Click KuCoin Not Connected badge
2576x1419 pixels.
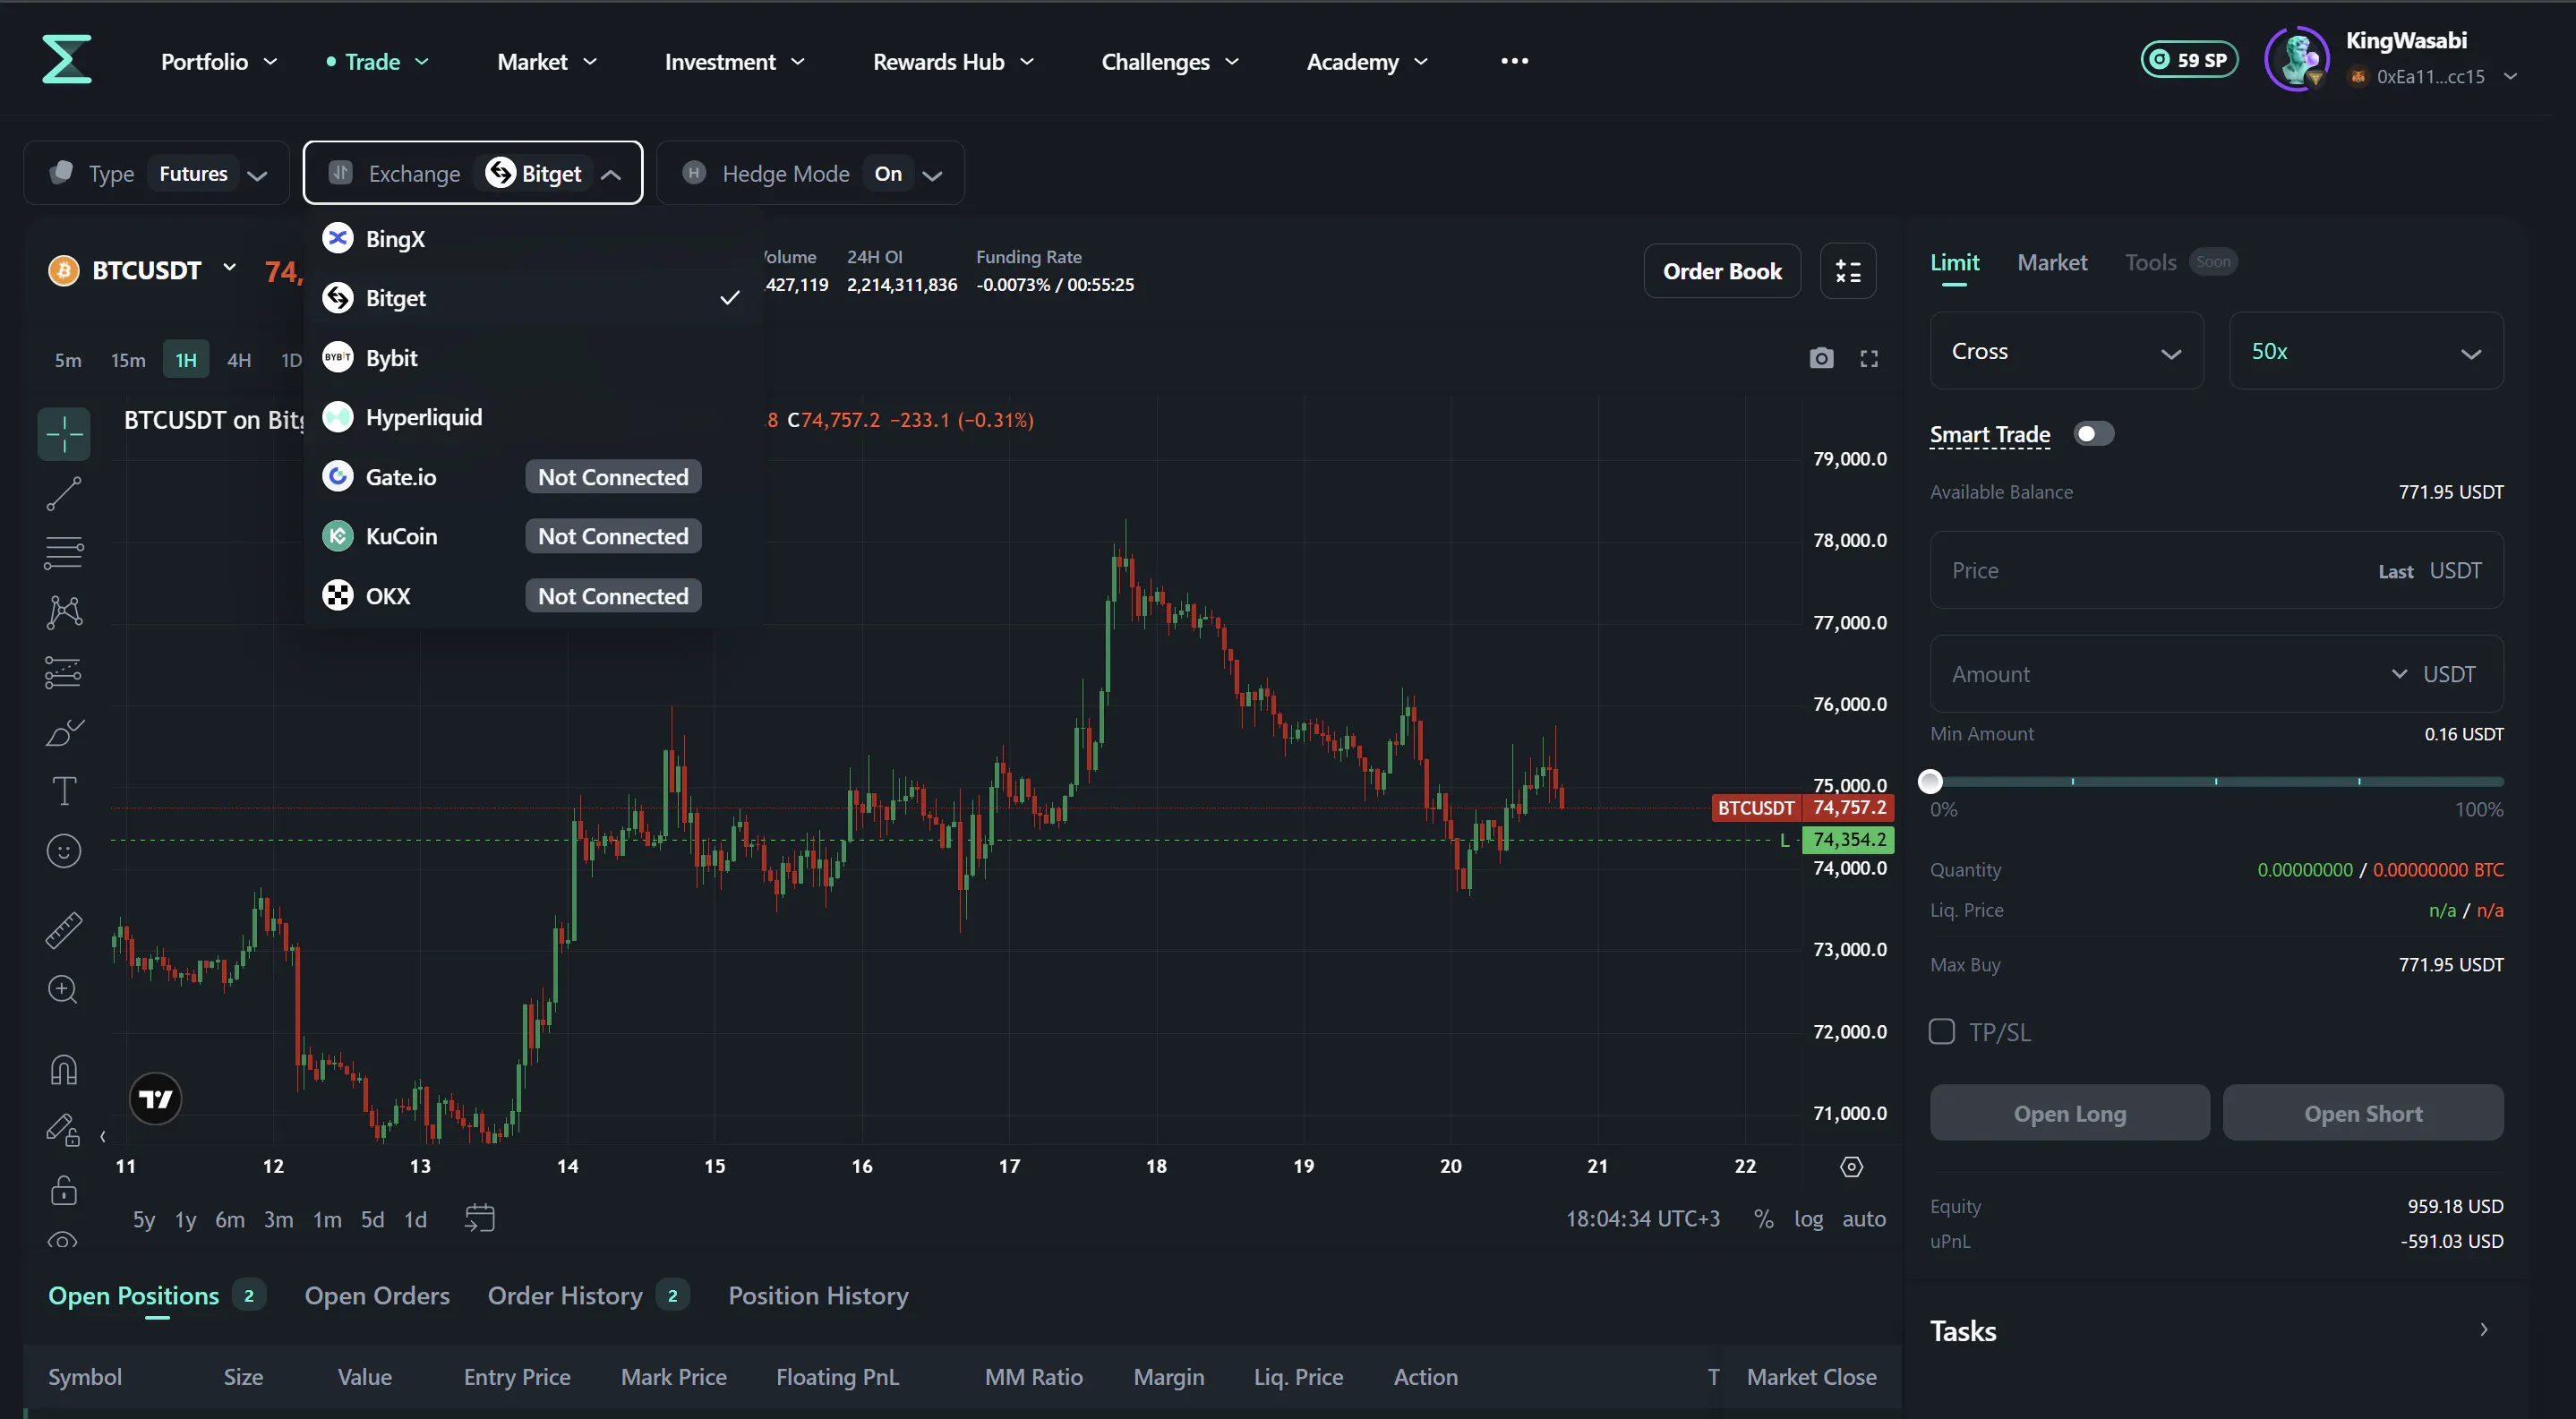[613, 536]
